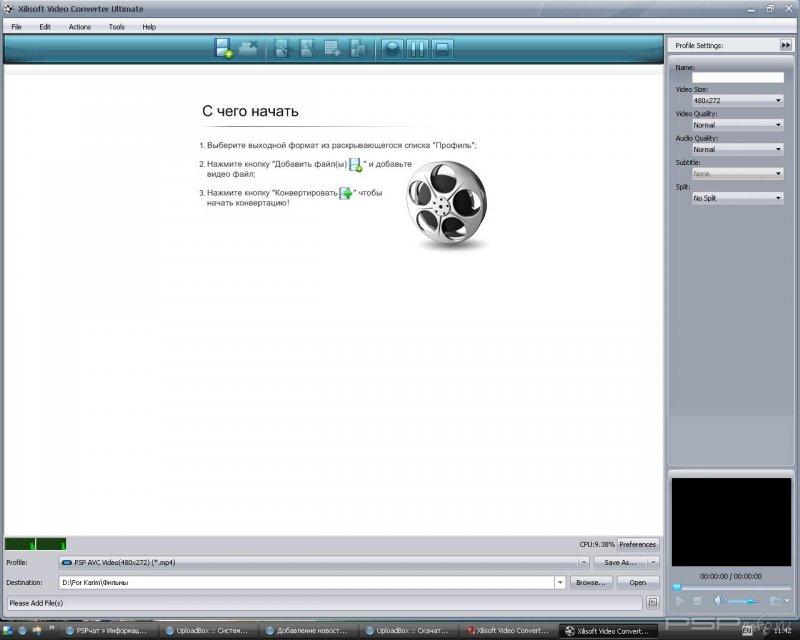Viewport: 800px width, 640px height.
Task: Toggle the log view icon beside status bar
Action: coord(652,603)
